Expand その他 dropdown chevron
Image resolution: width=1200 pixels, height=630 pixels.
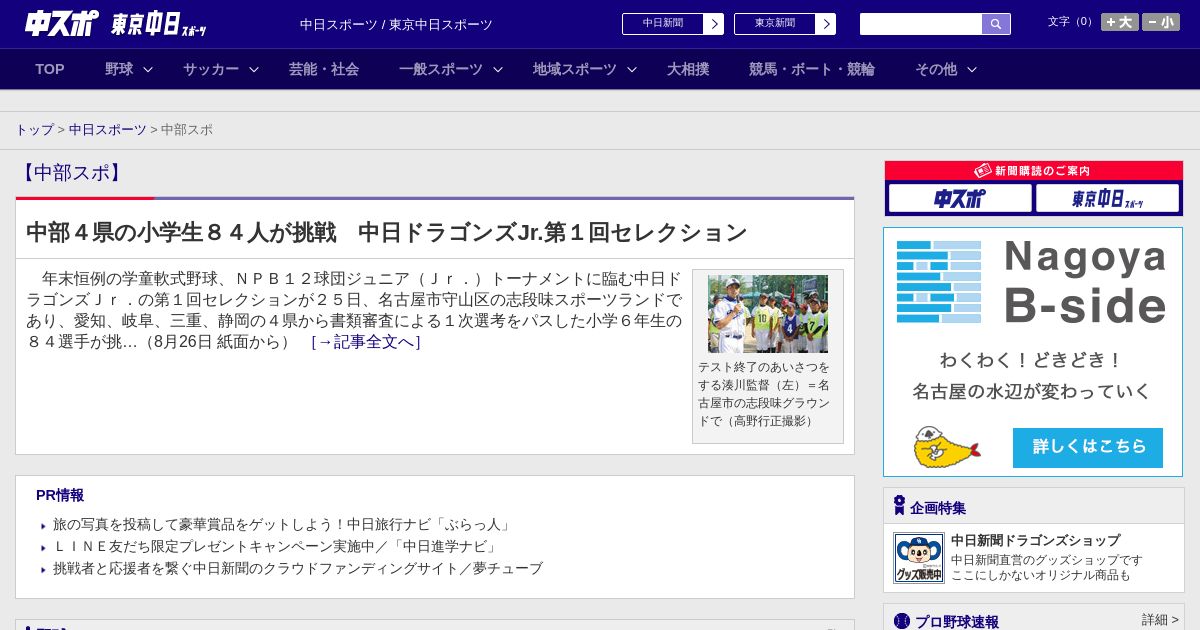(972, 69)
